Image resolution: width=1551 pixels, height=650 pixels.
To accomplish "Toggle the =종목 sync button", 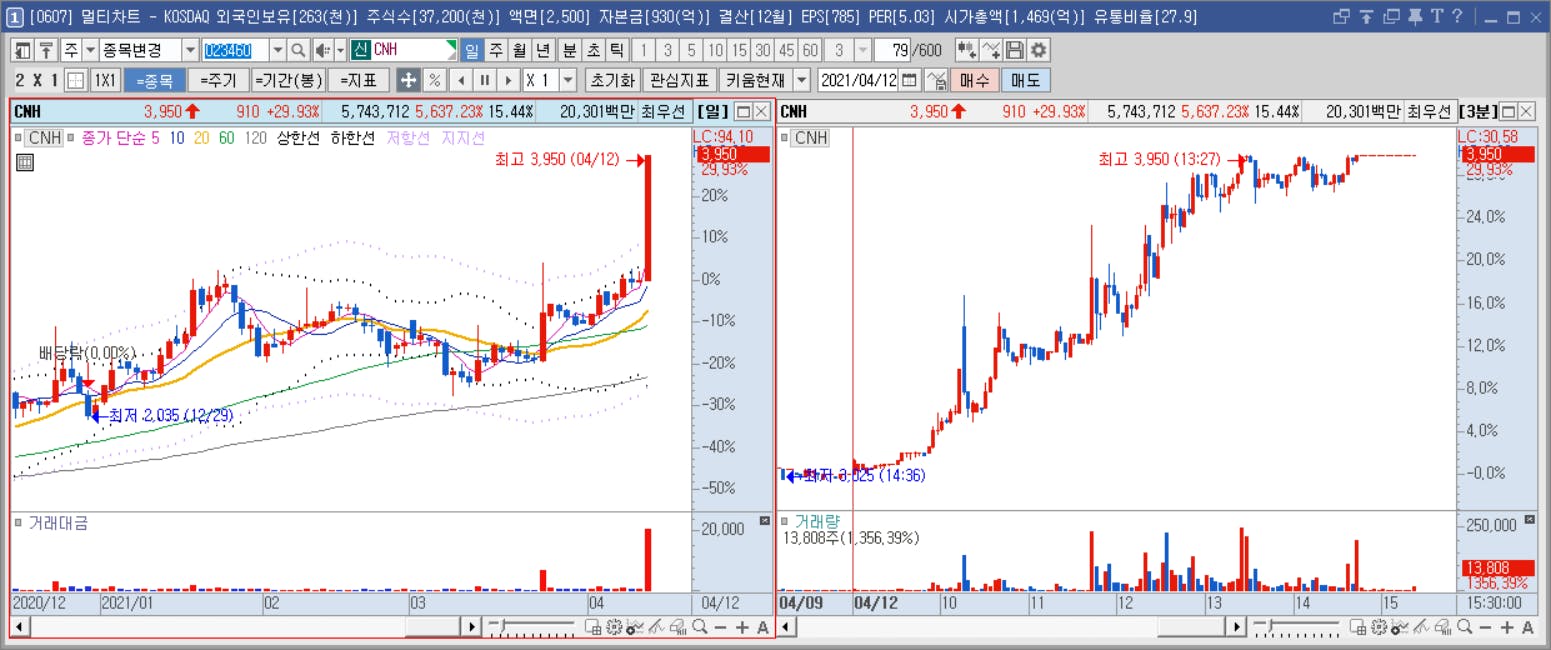I will click(154, 81).
